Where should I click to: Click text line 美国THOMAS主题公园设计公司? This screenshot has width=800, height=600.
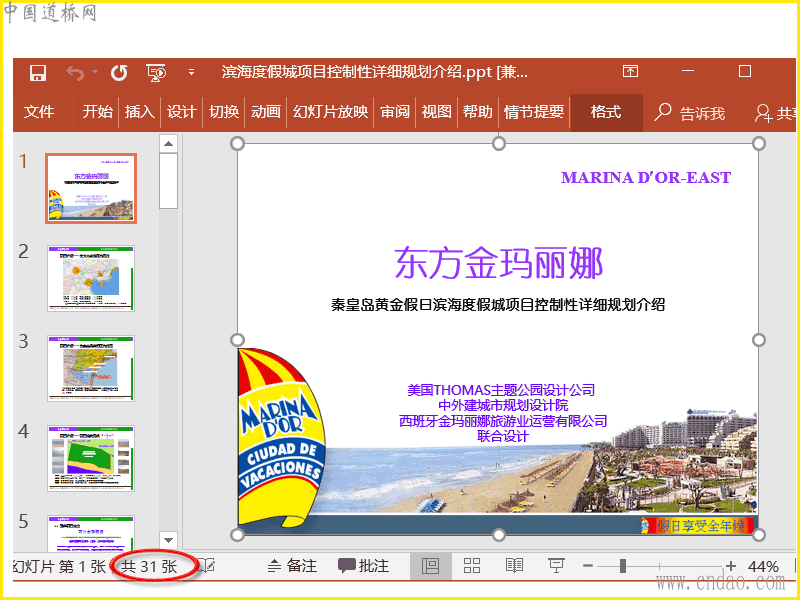pos(501,390)
